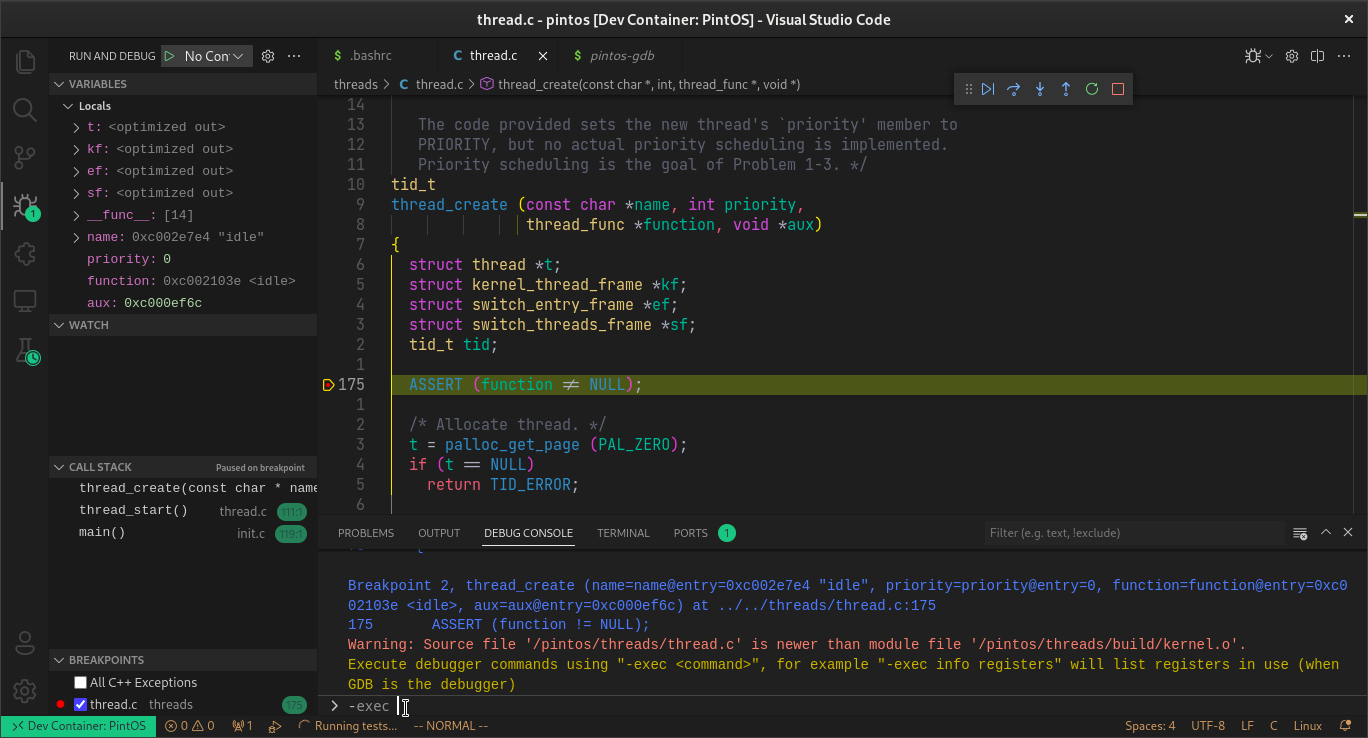1368x738 pixels.
Task: Click debug run icon in status bar
Action: 275,726
